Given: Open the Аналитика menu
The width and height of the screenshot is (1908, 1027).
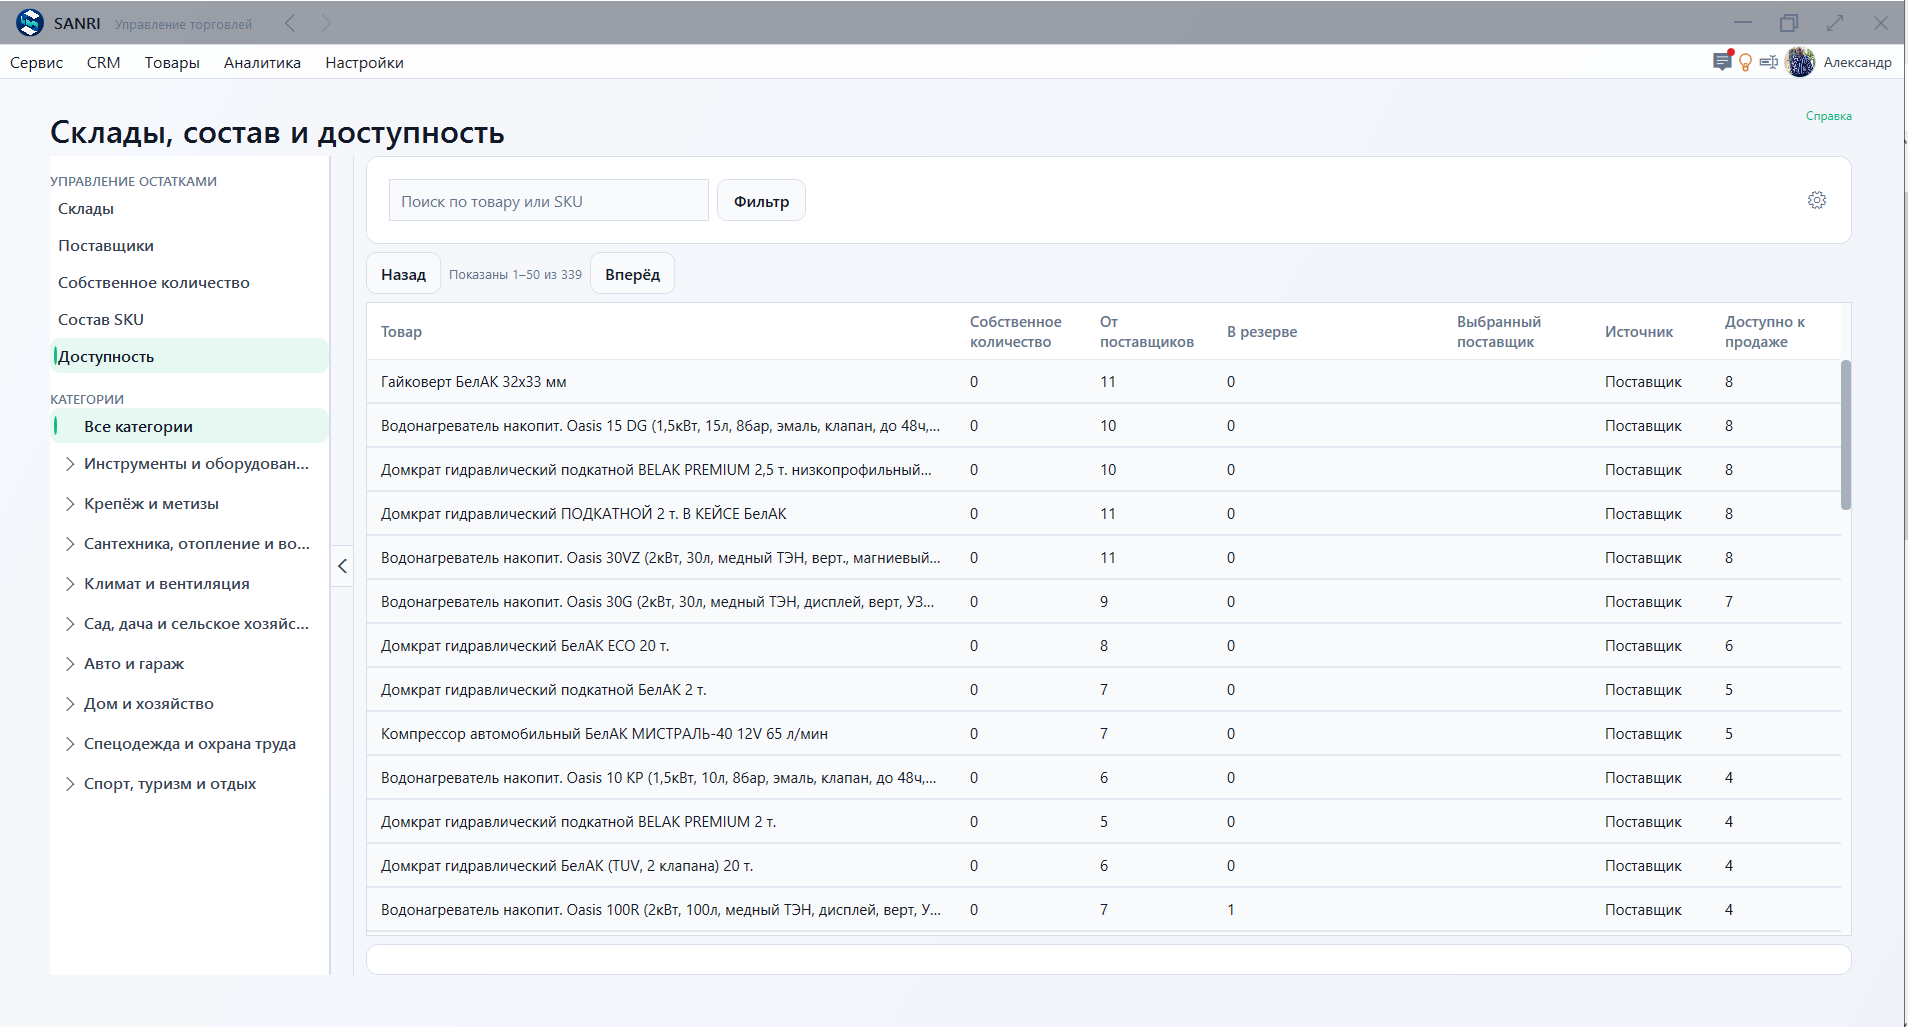Looking at the screenshot, I should [262, 62].
